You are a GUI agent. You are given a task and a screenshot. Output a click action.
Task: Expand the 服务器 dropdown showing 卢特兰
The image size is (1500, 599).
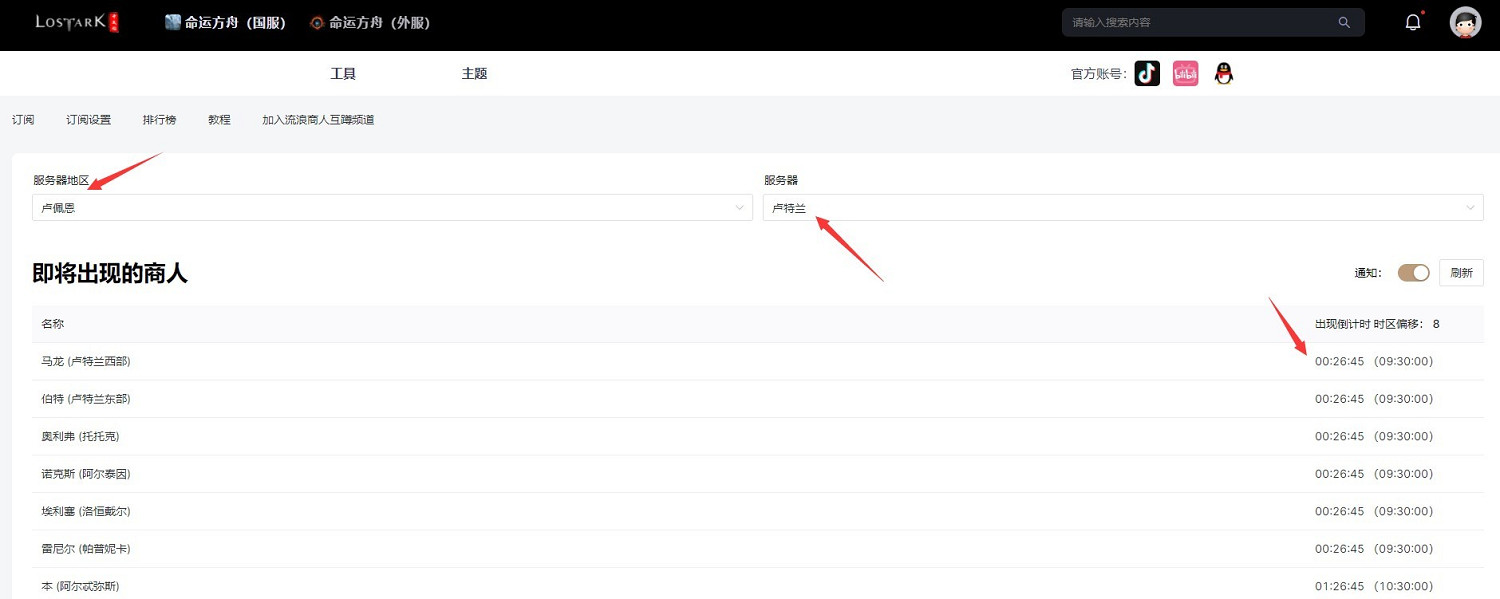pyautogui.click(x=1122, y=207)
